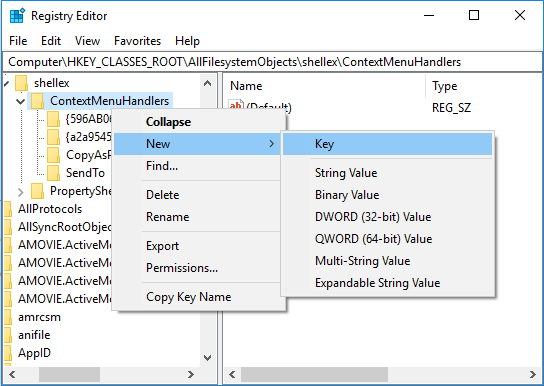
Task: Select the shellex tree item
Action: click(52, 83)
